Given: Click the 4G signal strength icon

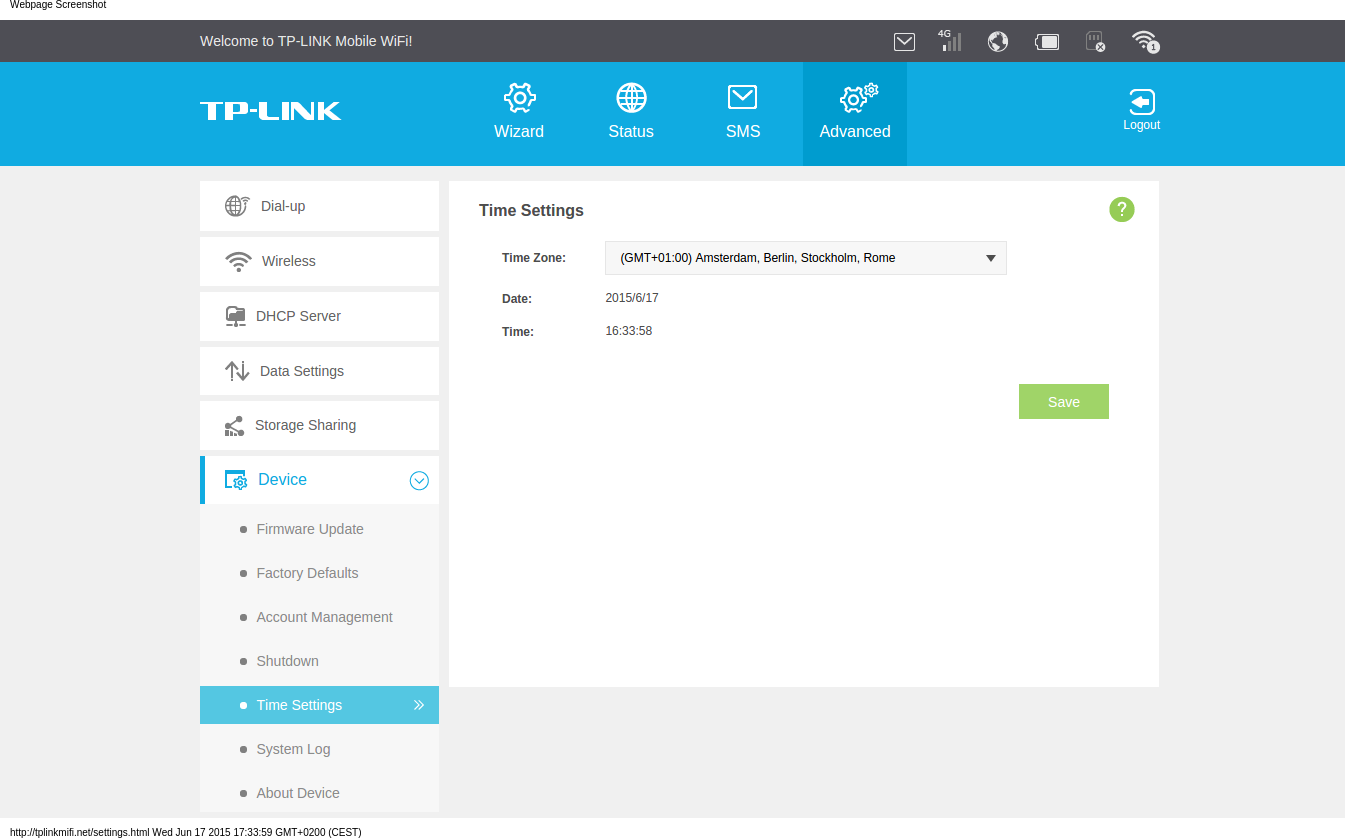Looking at the screenshot, I should tap(950, 41).
